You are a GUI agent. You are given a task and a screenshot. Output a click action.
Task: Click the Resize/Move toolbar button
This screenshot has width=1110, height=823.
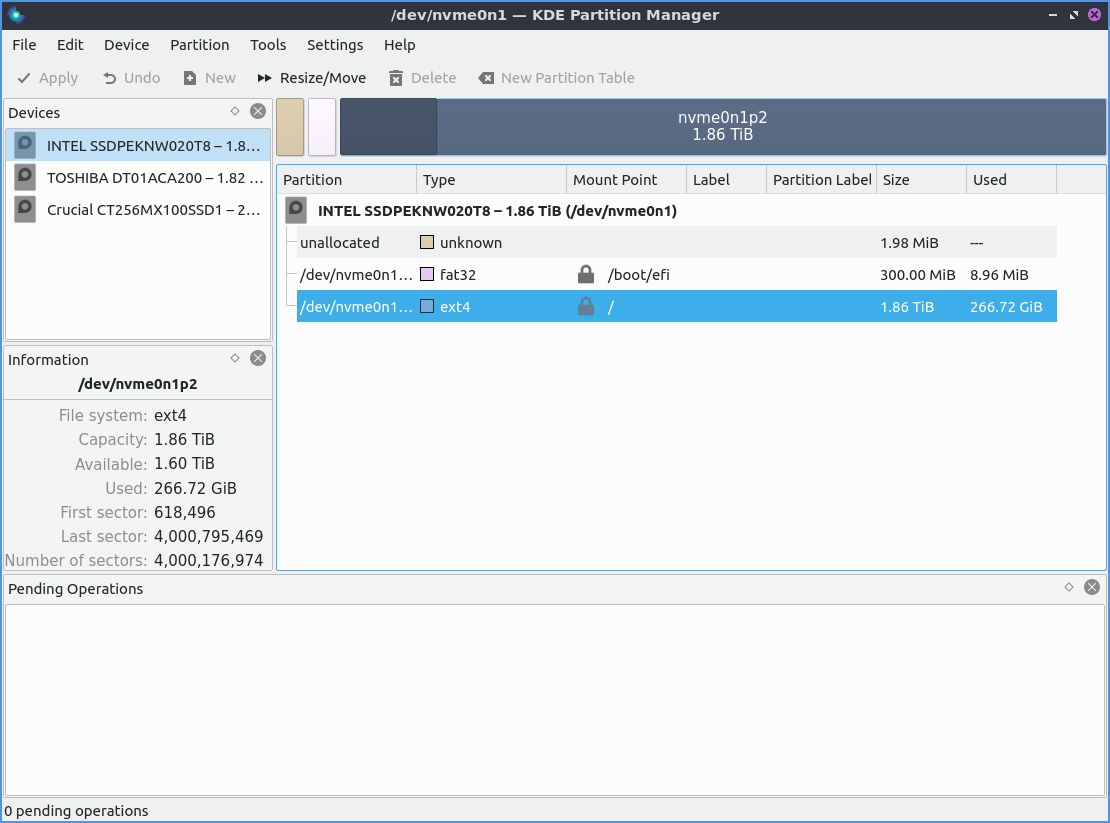click(x=311, y=78)
